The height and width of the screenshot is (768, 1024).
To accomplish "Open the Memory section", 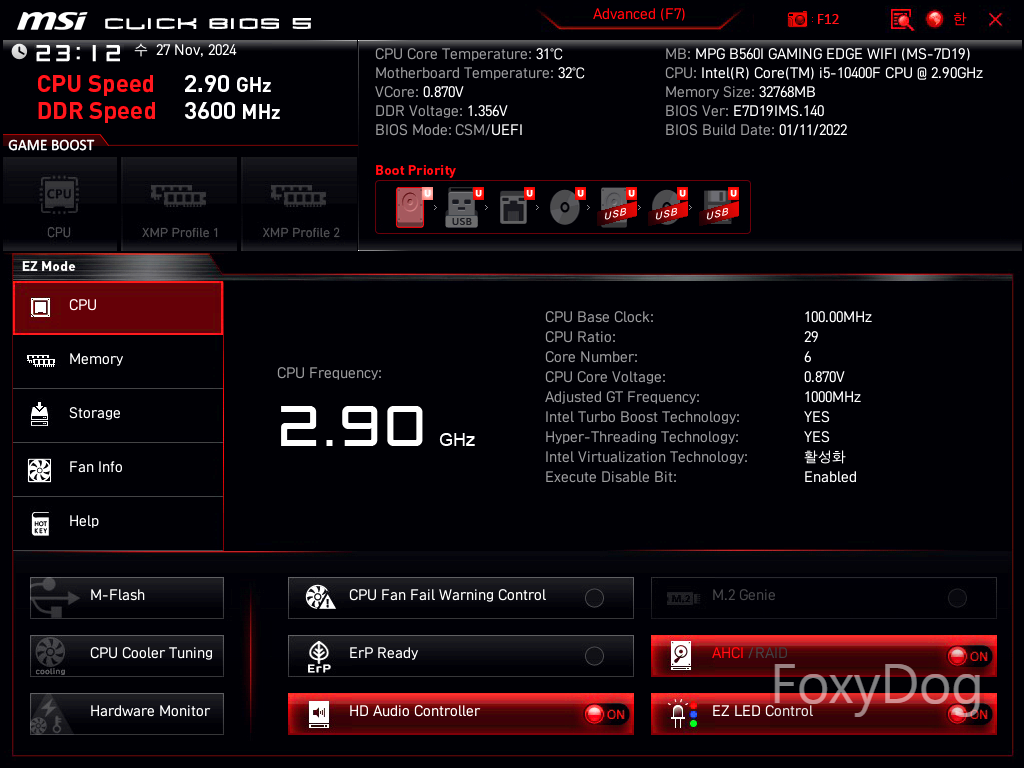I will click(x=118, y=361).
